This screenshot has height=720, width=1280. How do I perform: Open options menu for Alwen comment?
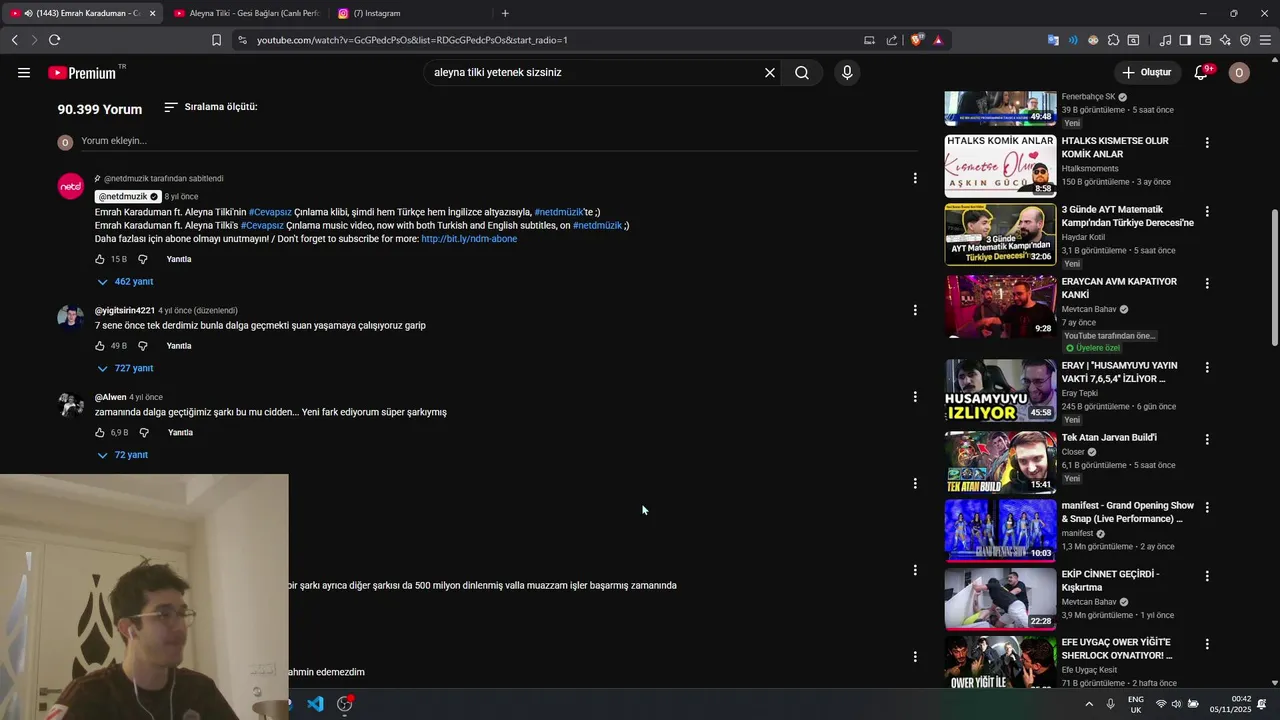pos(914,397)
